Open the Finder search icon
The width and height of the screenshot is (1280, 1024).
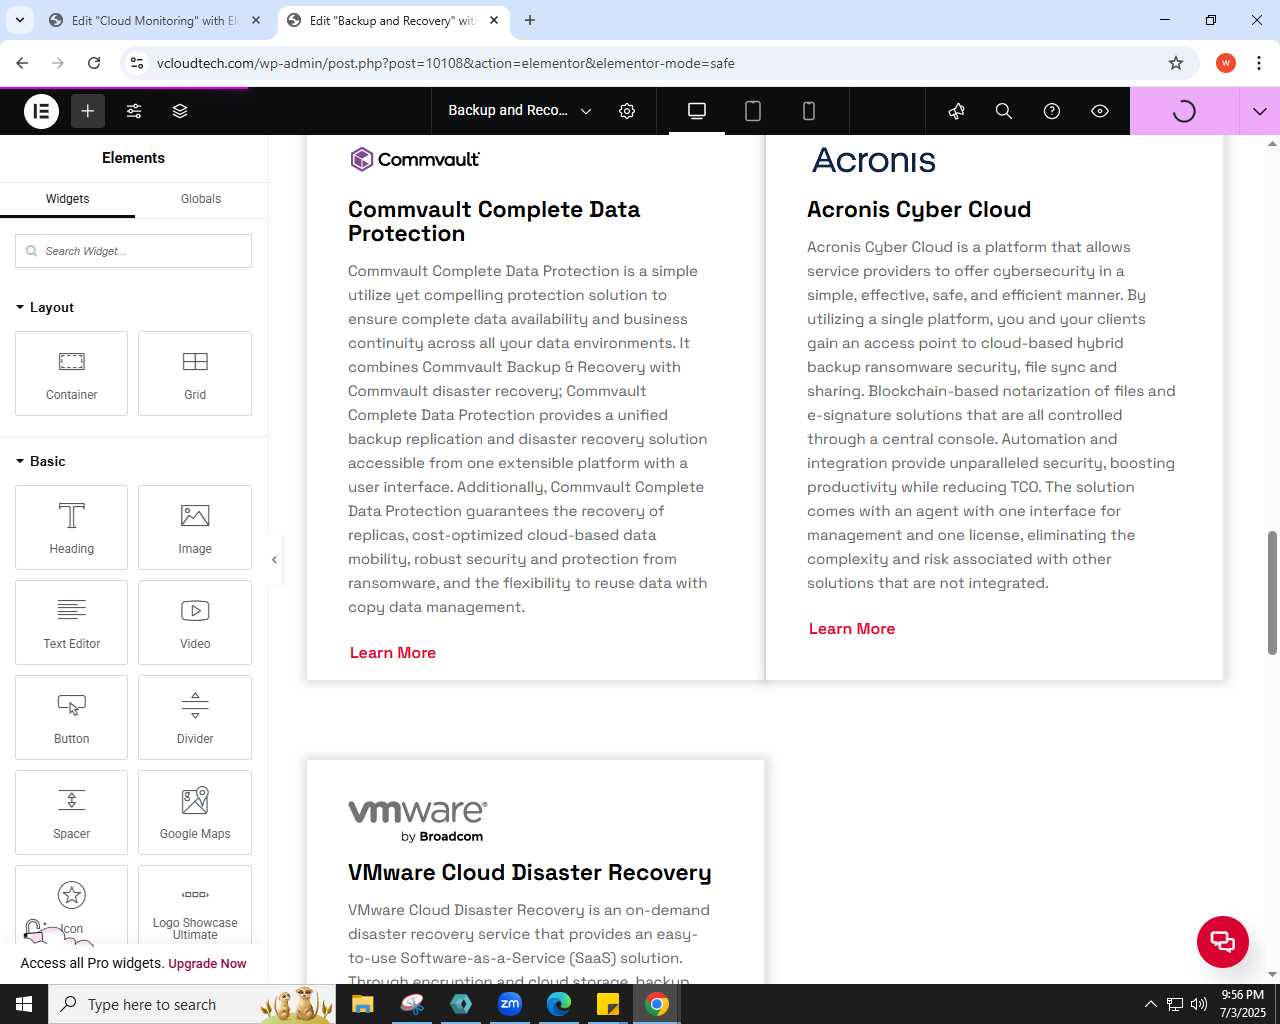click(x=1004, y=111)
